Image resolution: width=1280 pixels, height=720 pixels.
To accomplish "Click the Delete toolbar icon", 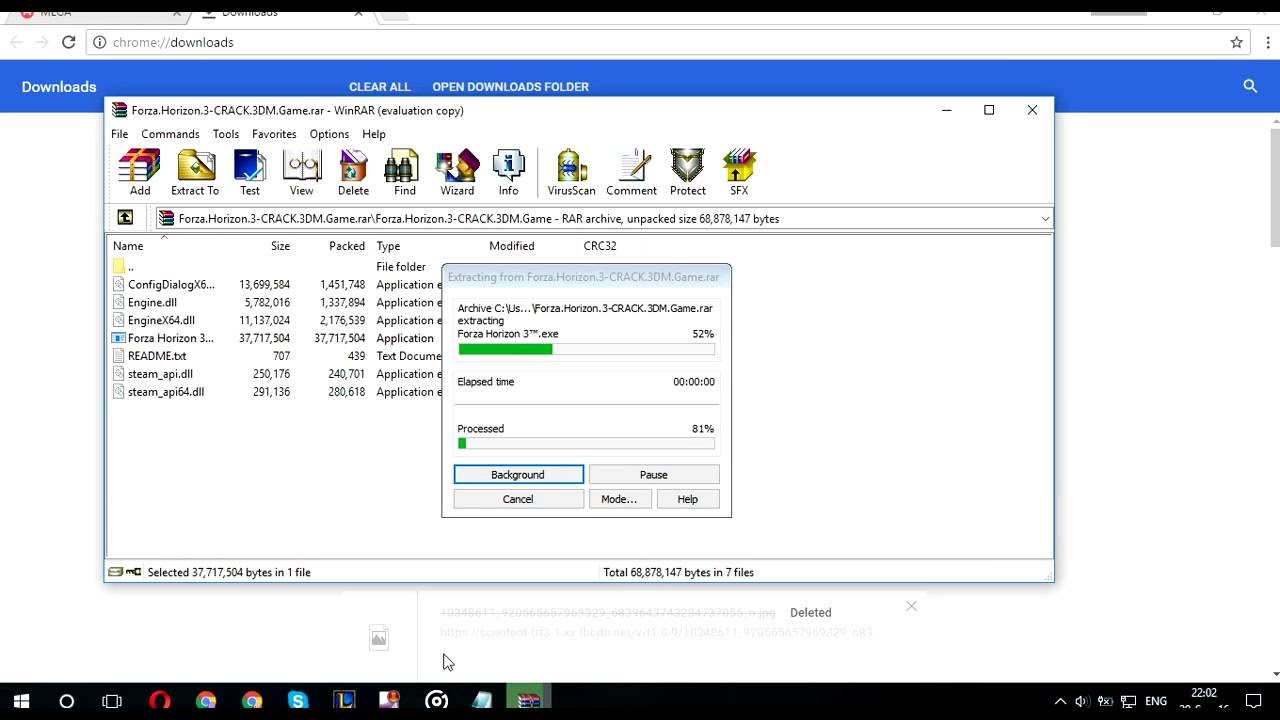I will (x=353, y=172).
